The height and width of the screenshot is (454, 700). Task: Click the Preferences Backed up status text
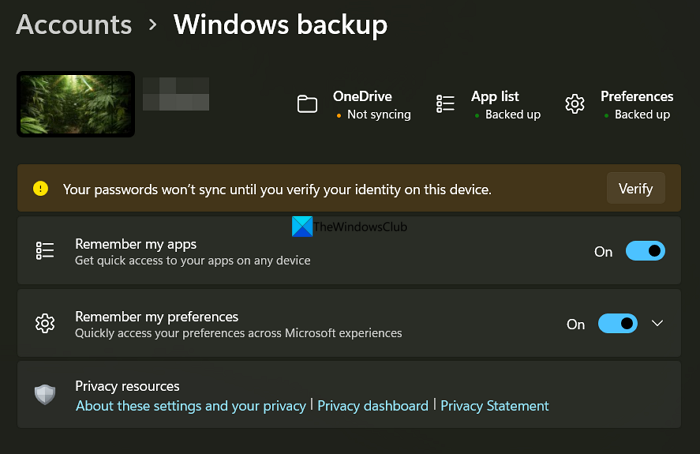(x=642, y=115)
